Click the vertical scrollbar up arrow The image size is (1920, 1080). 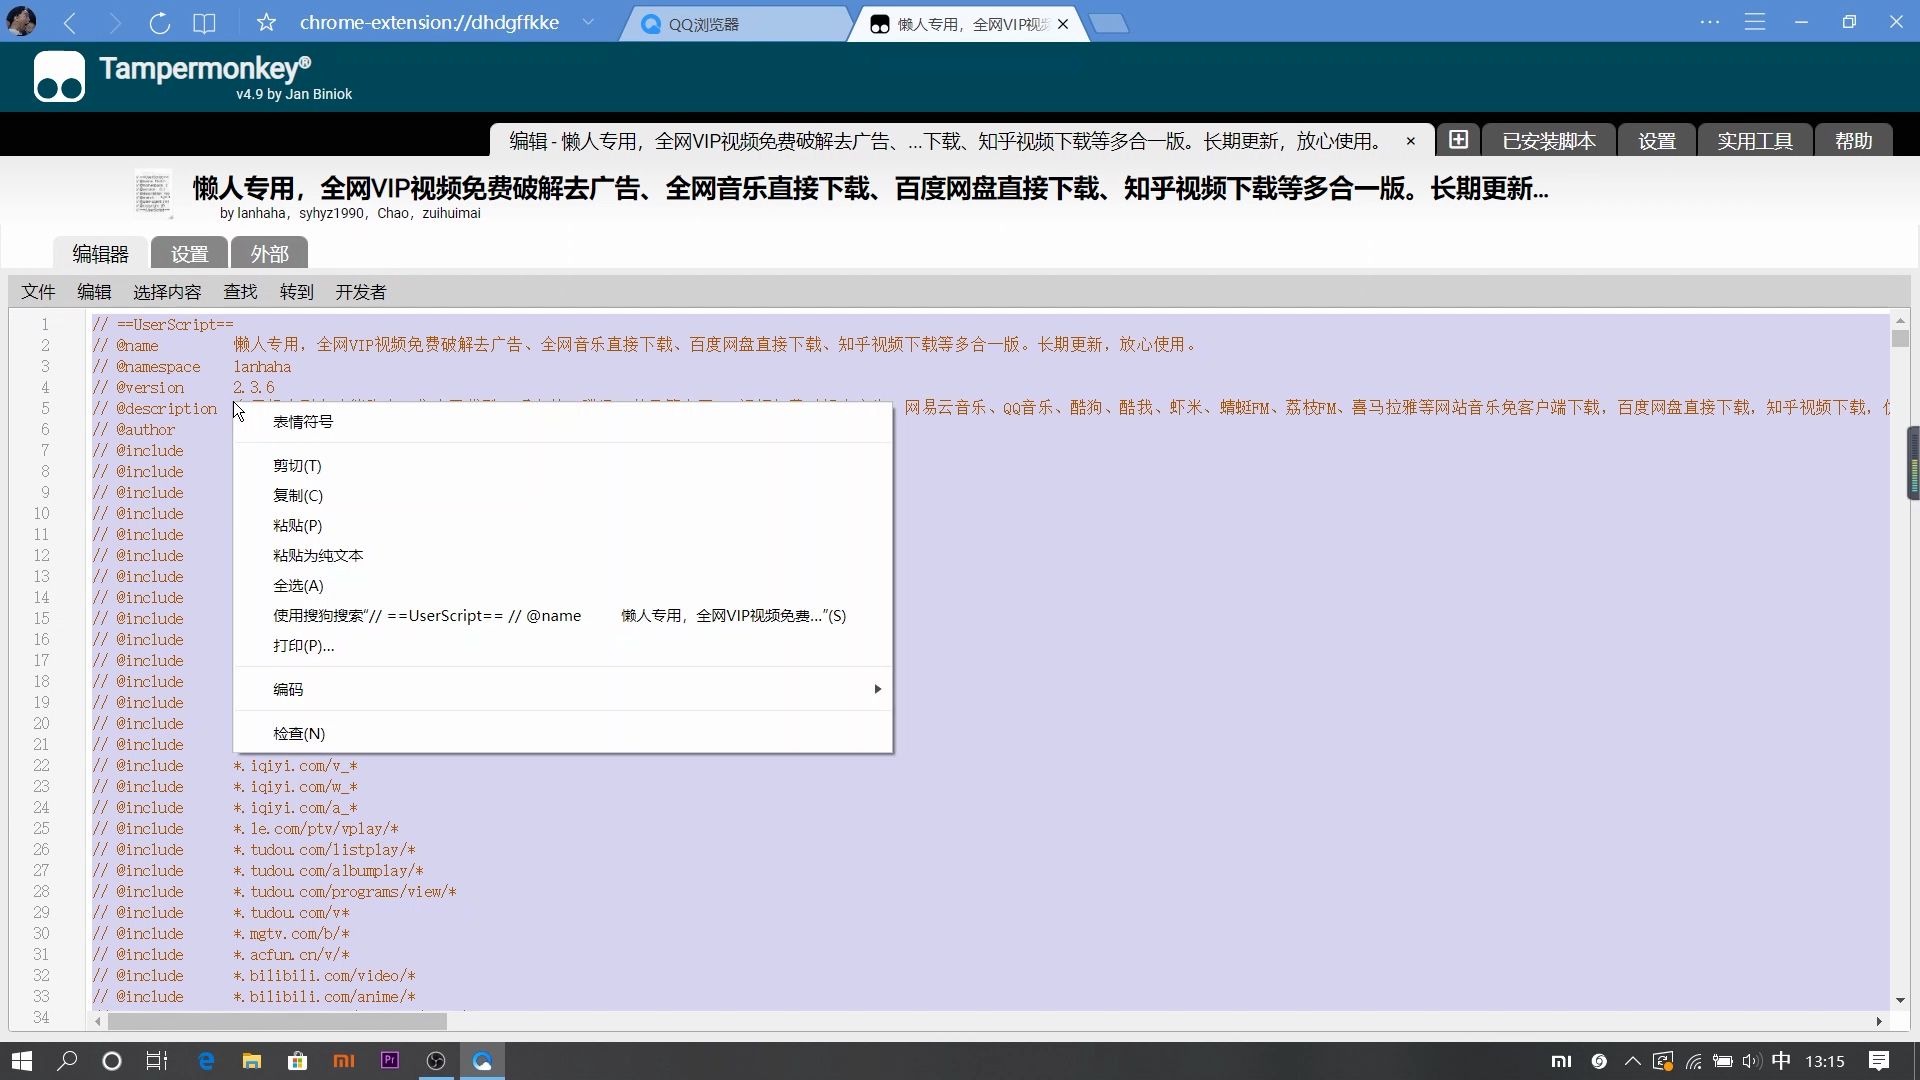[x=1899, y=321]
